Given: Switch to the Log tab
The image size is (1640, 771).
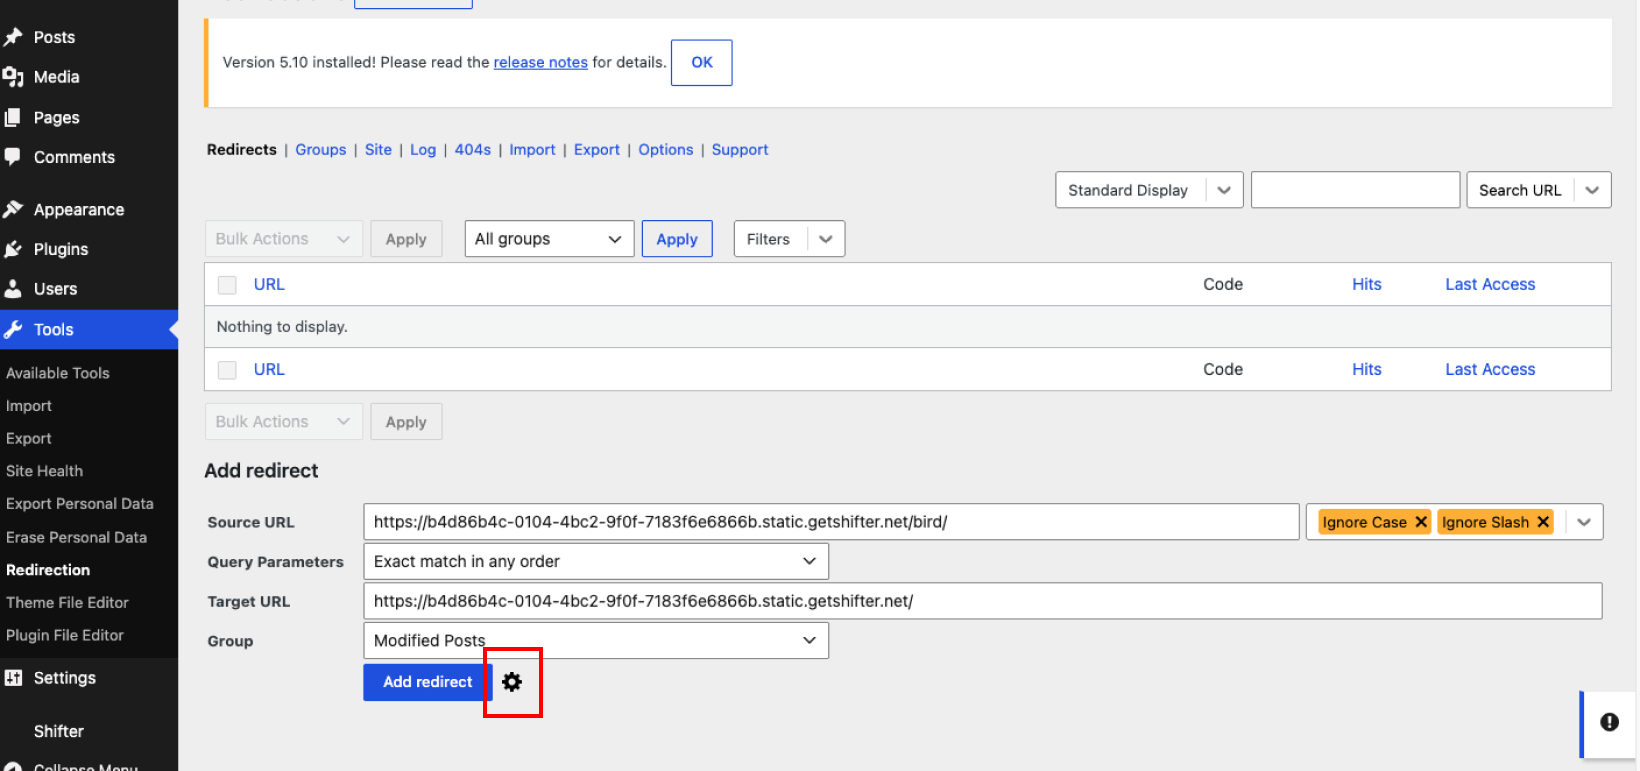Looking at the screenshot, I should pyautogui.click(x=423, y=149).
